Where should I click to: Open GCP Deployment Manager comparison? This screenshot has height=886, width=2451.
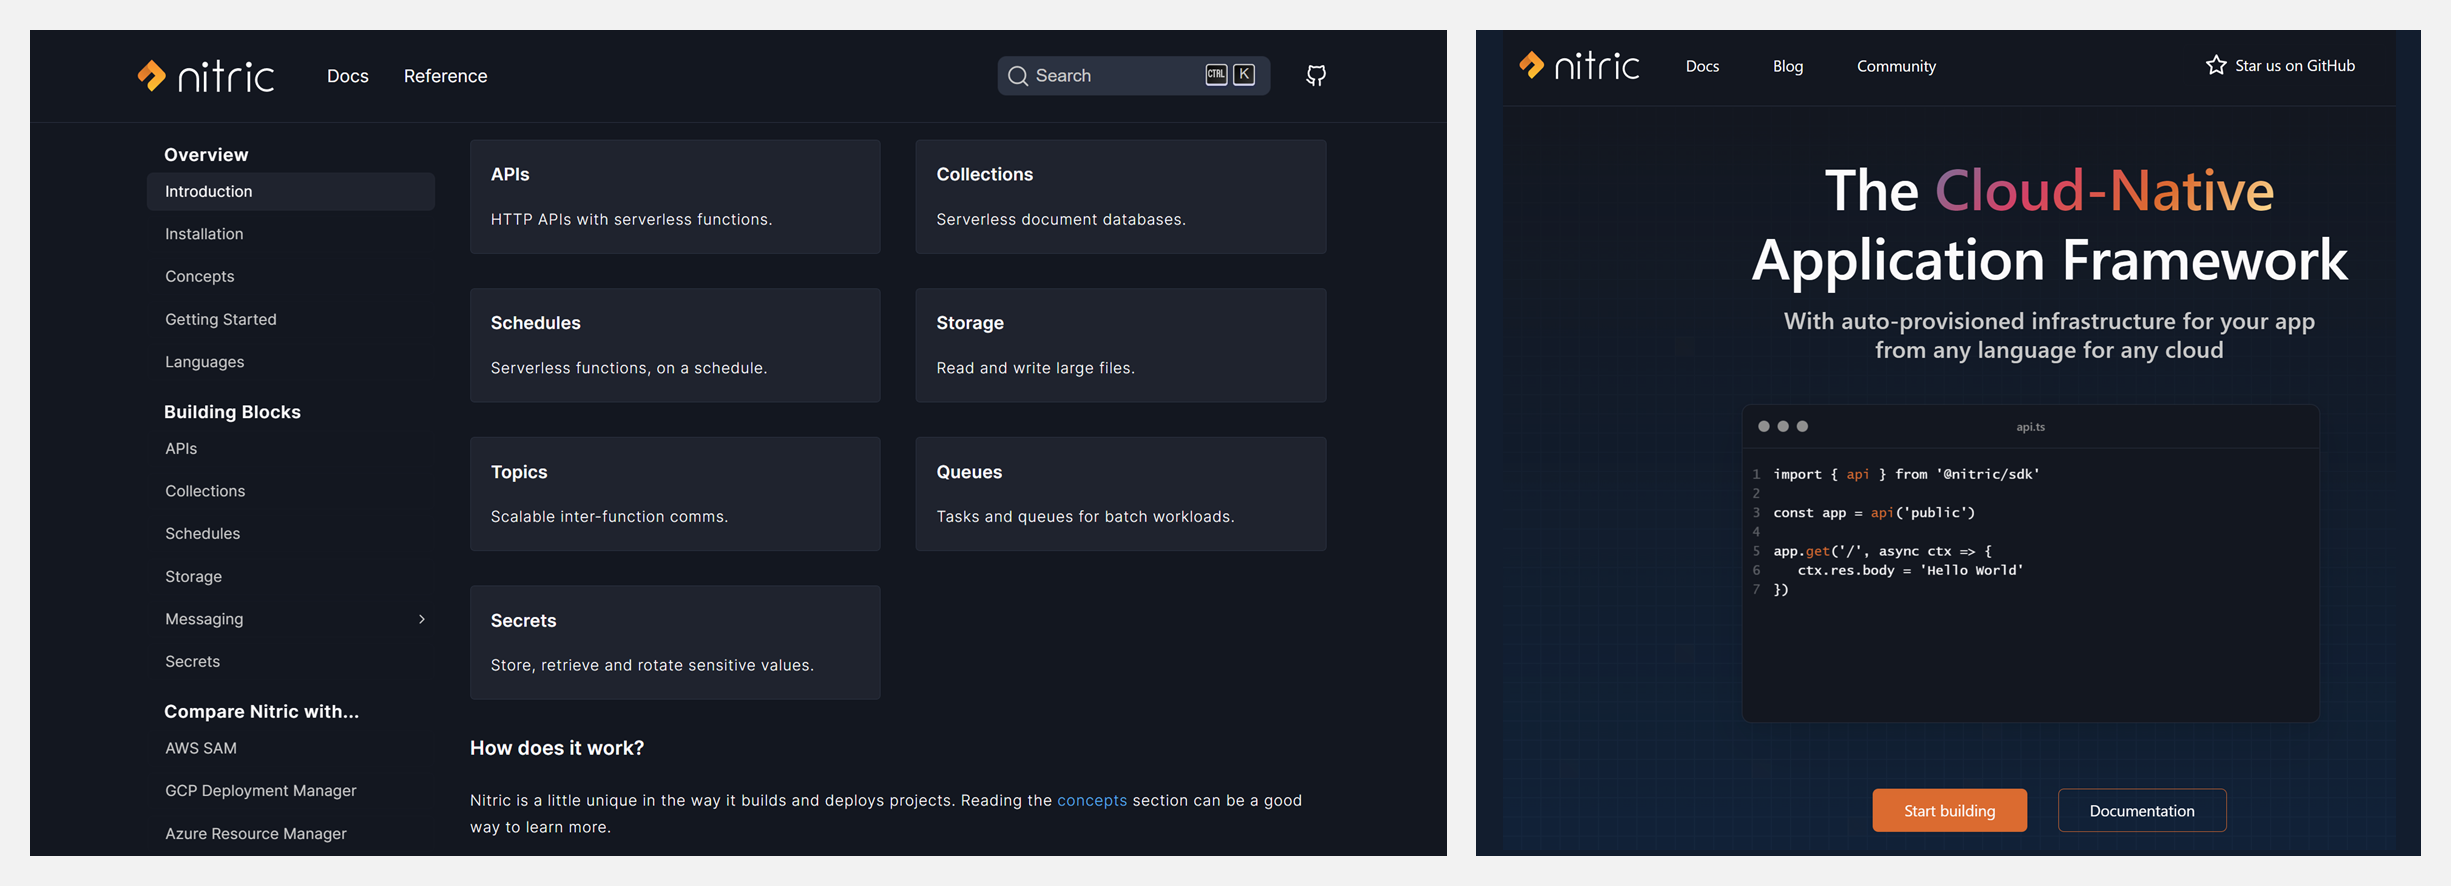261,790
